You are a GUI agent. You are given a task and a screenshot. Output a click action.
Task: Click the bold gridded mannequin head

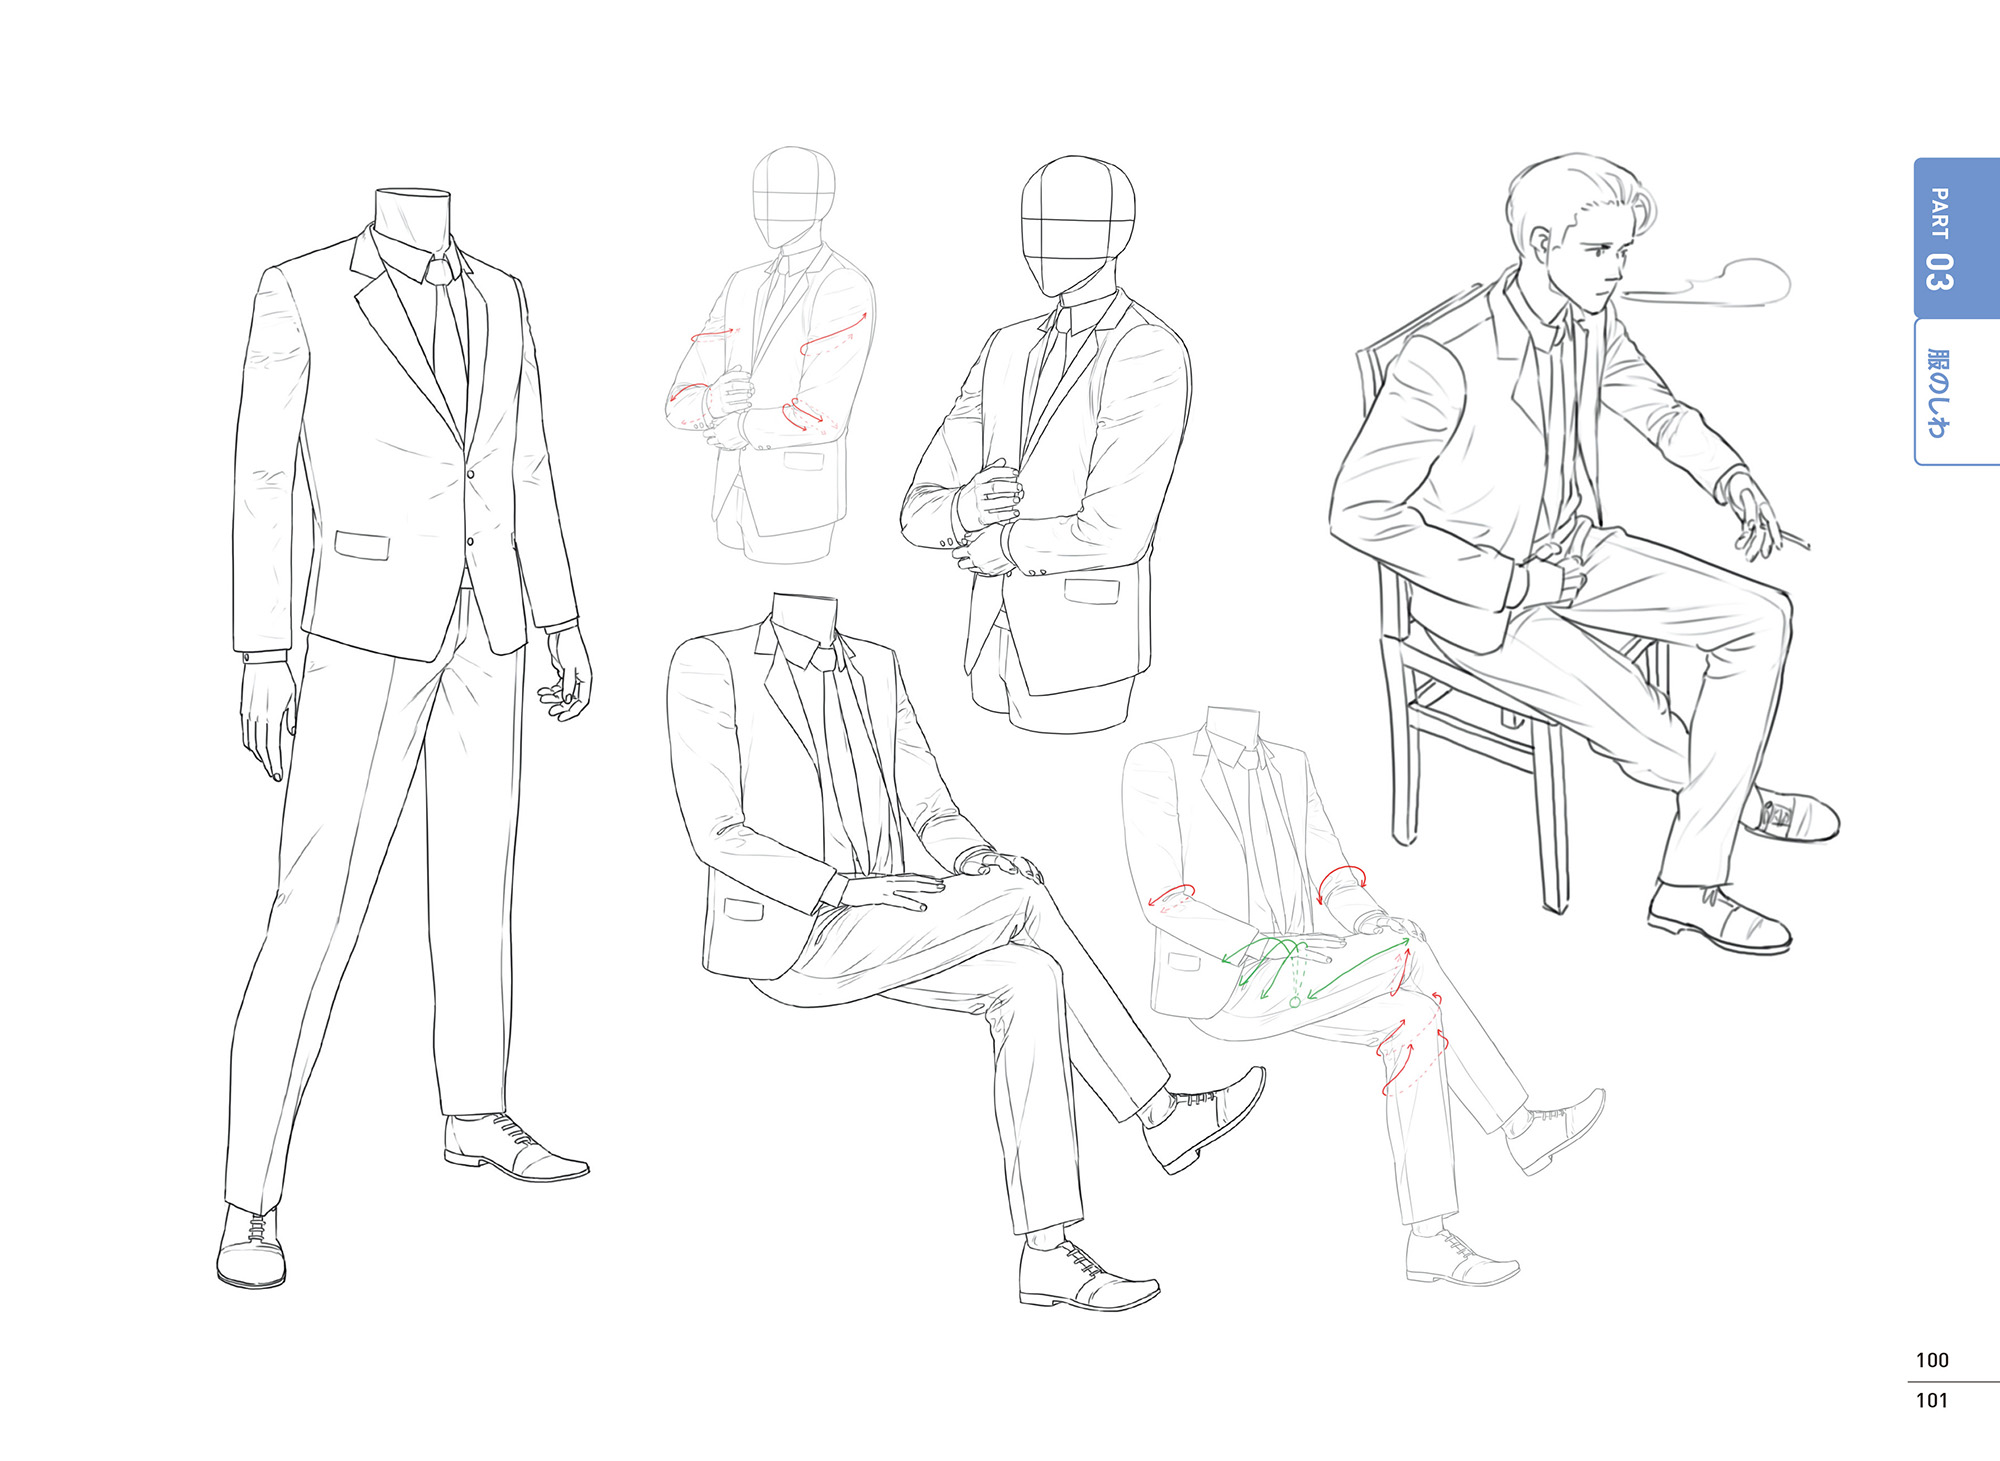(x=1078, y=225)
